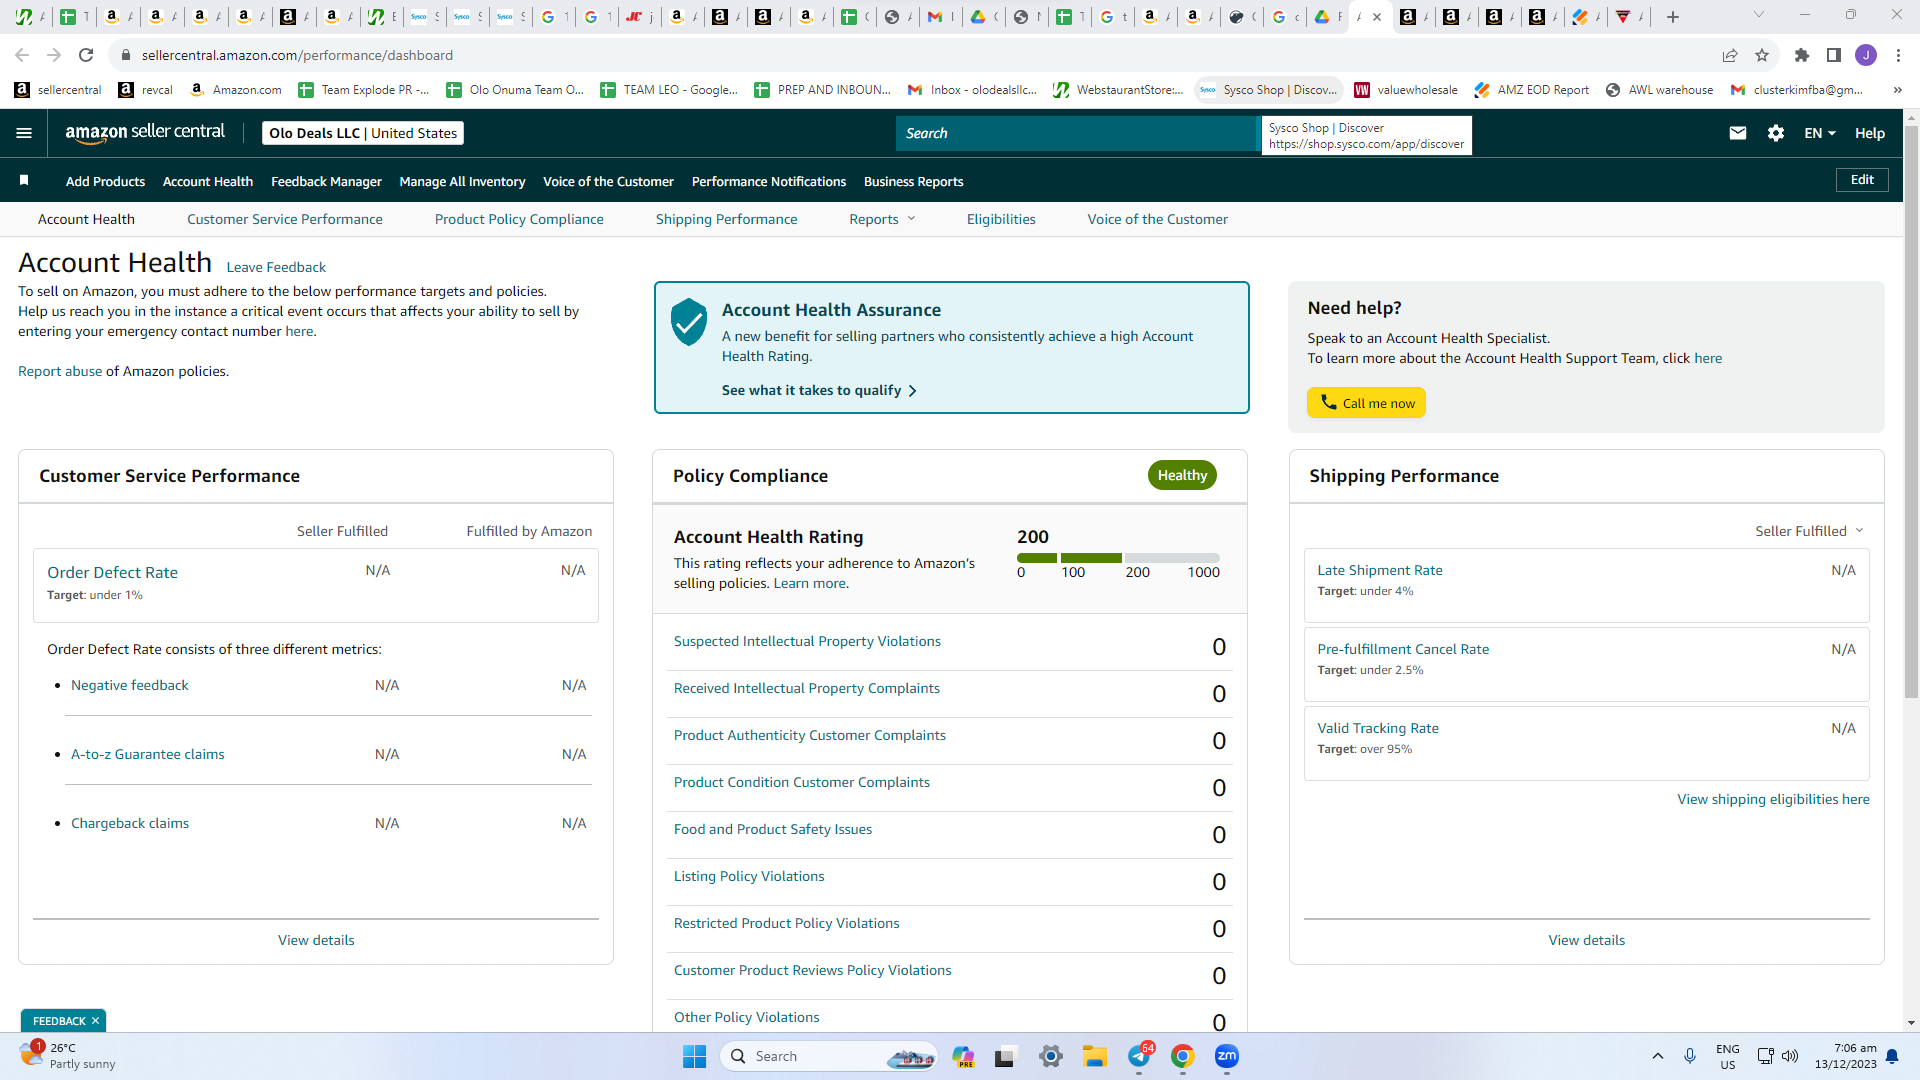Go to Product Policy Compliance tab
The width and height of the screenshot is (1920, 1080).
click(519, 219)
